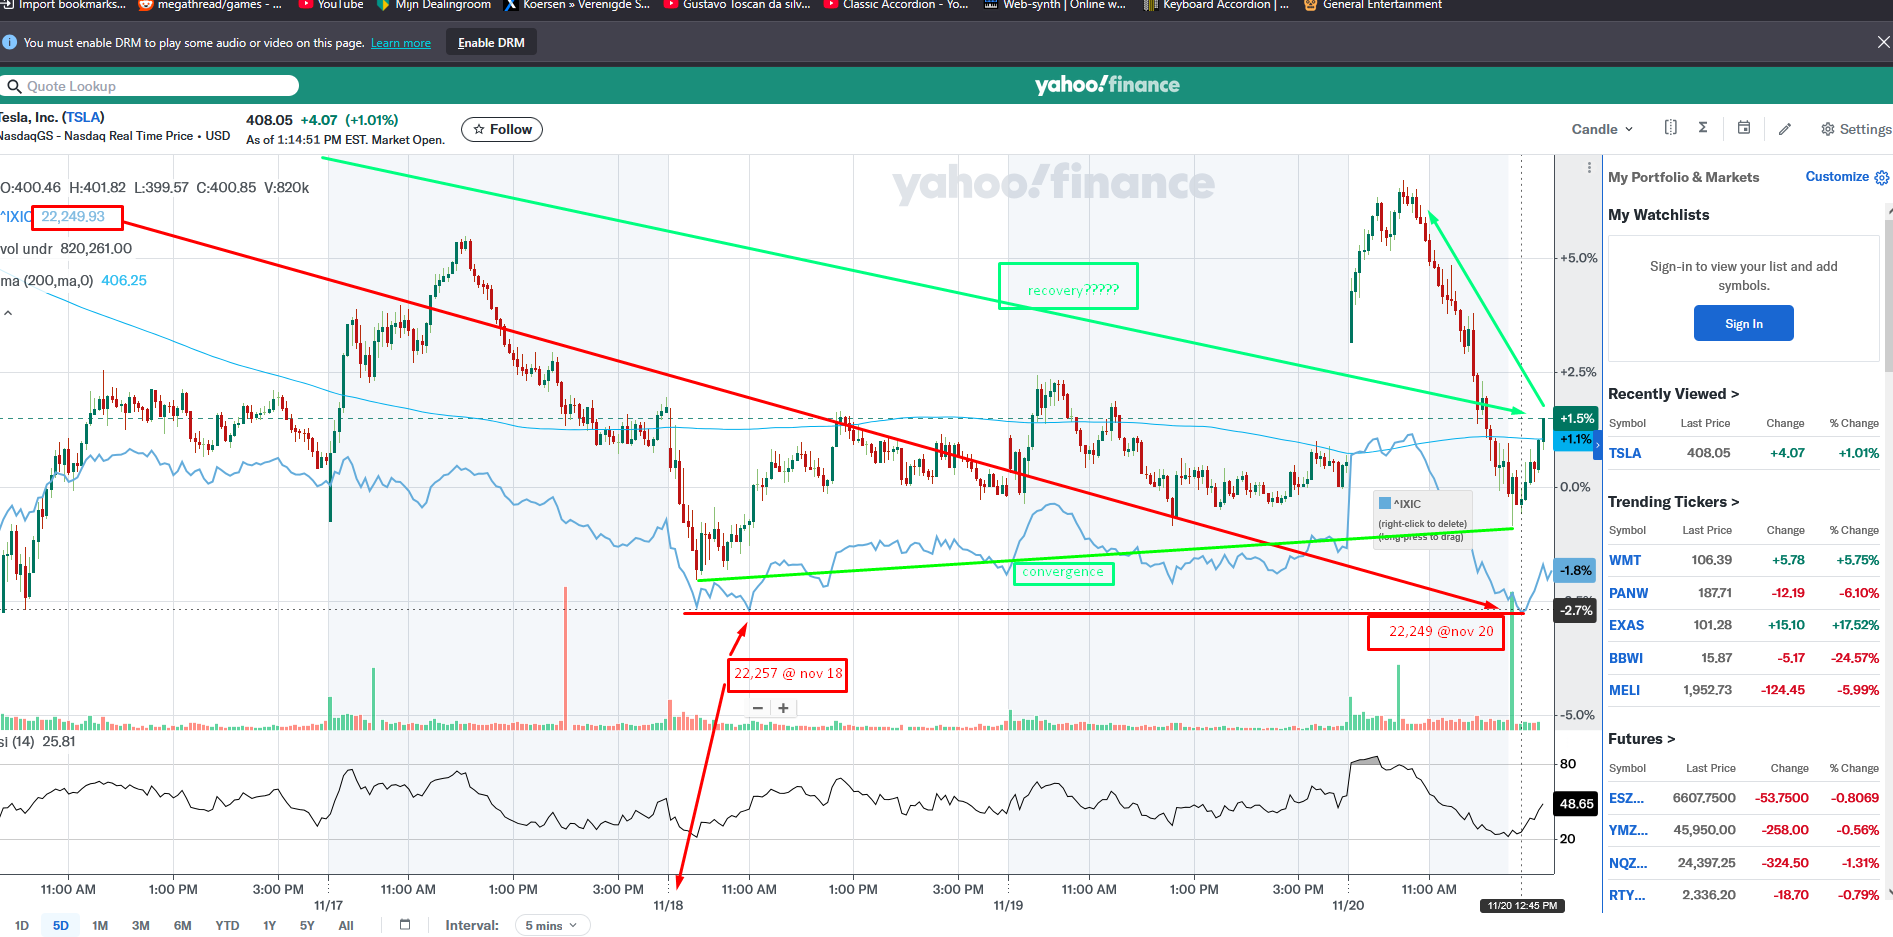Select the 1Y time range

[x=270, y=925]
